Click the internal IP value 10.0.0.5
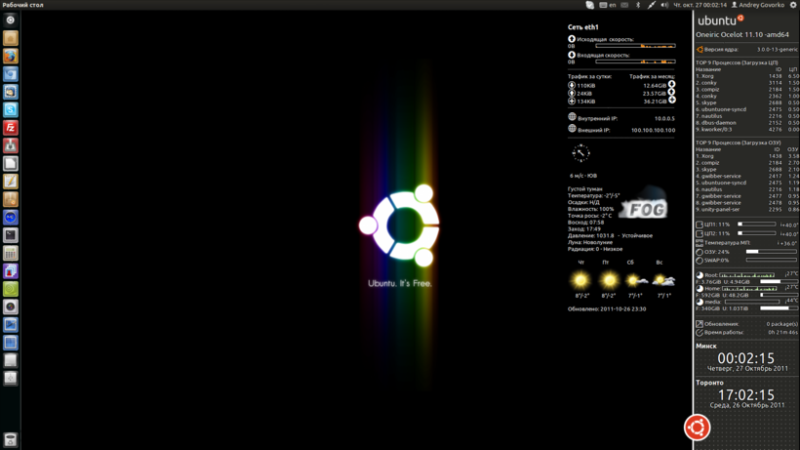800x450 pixels. pos(664,118)
